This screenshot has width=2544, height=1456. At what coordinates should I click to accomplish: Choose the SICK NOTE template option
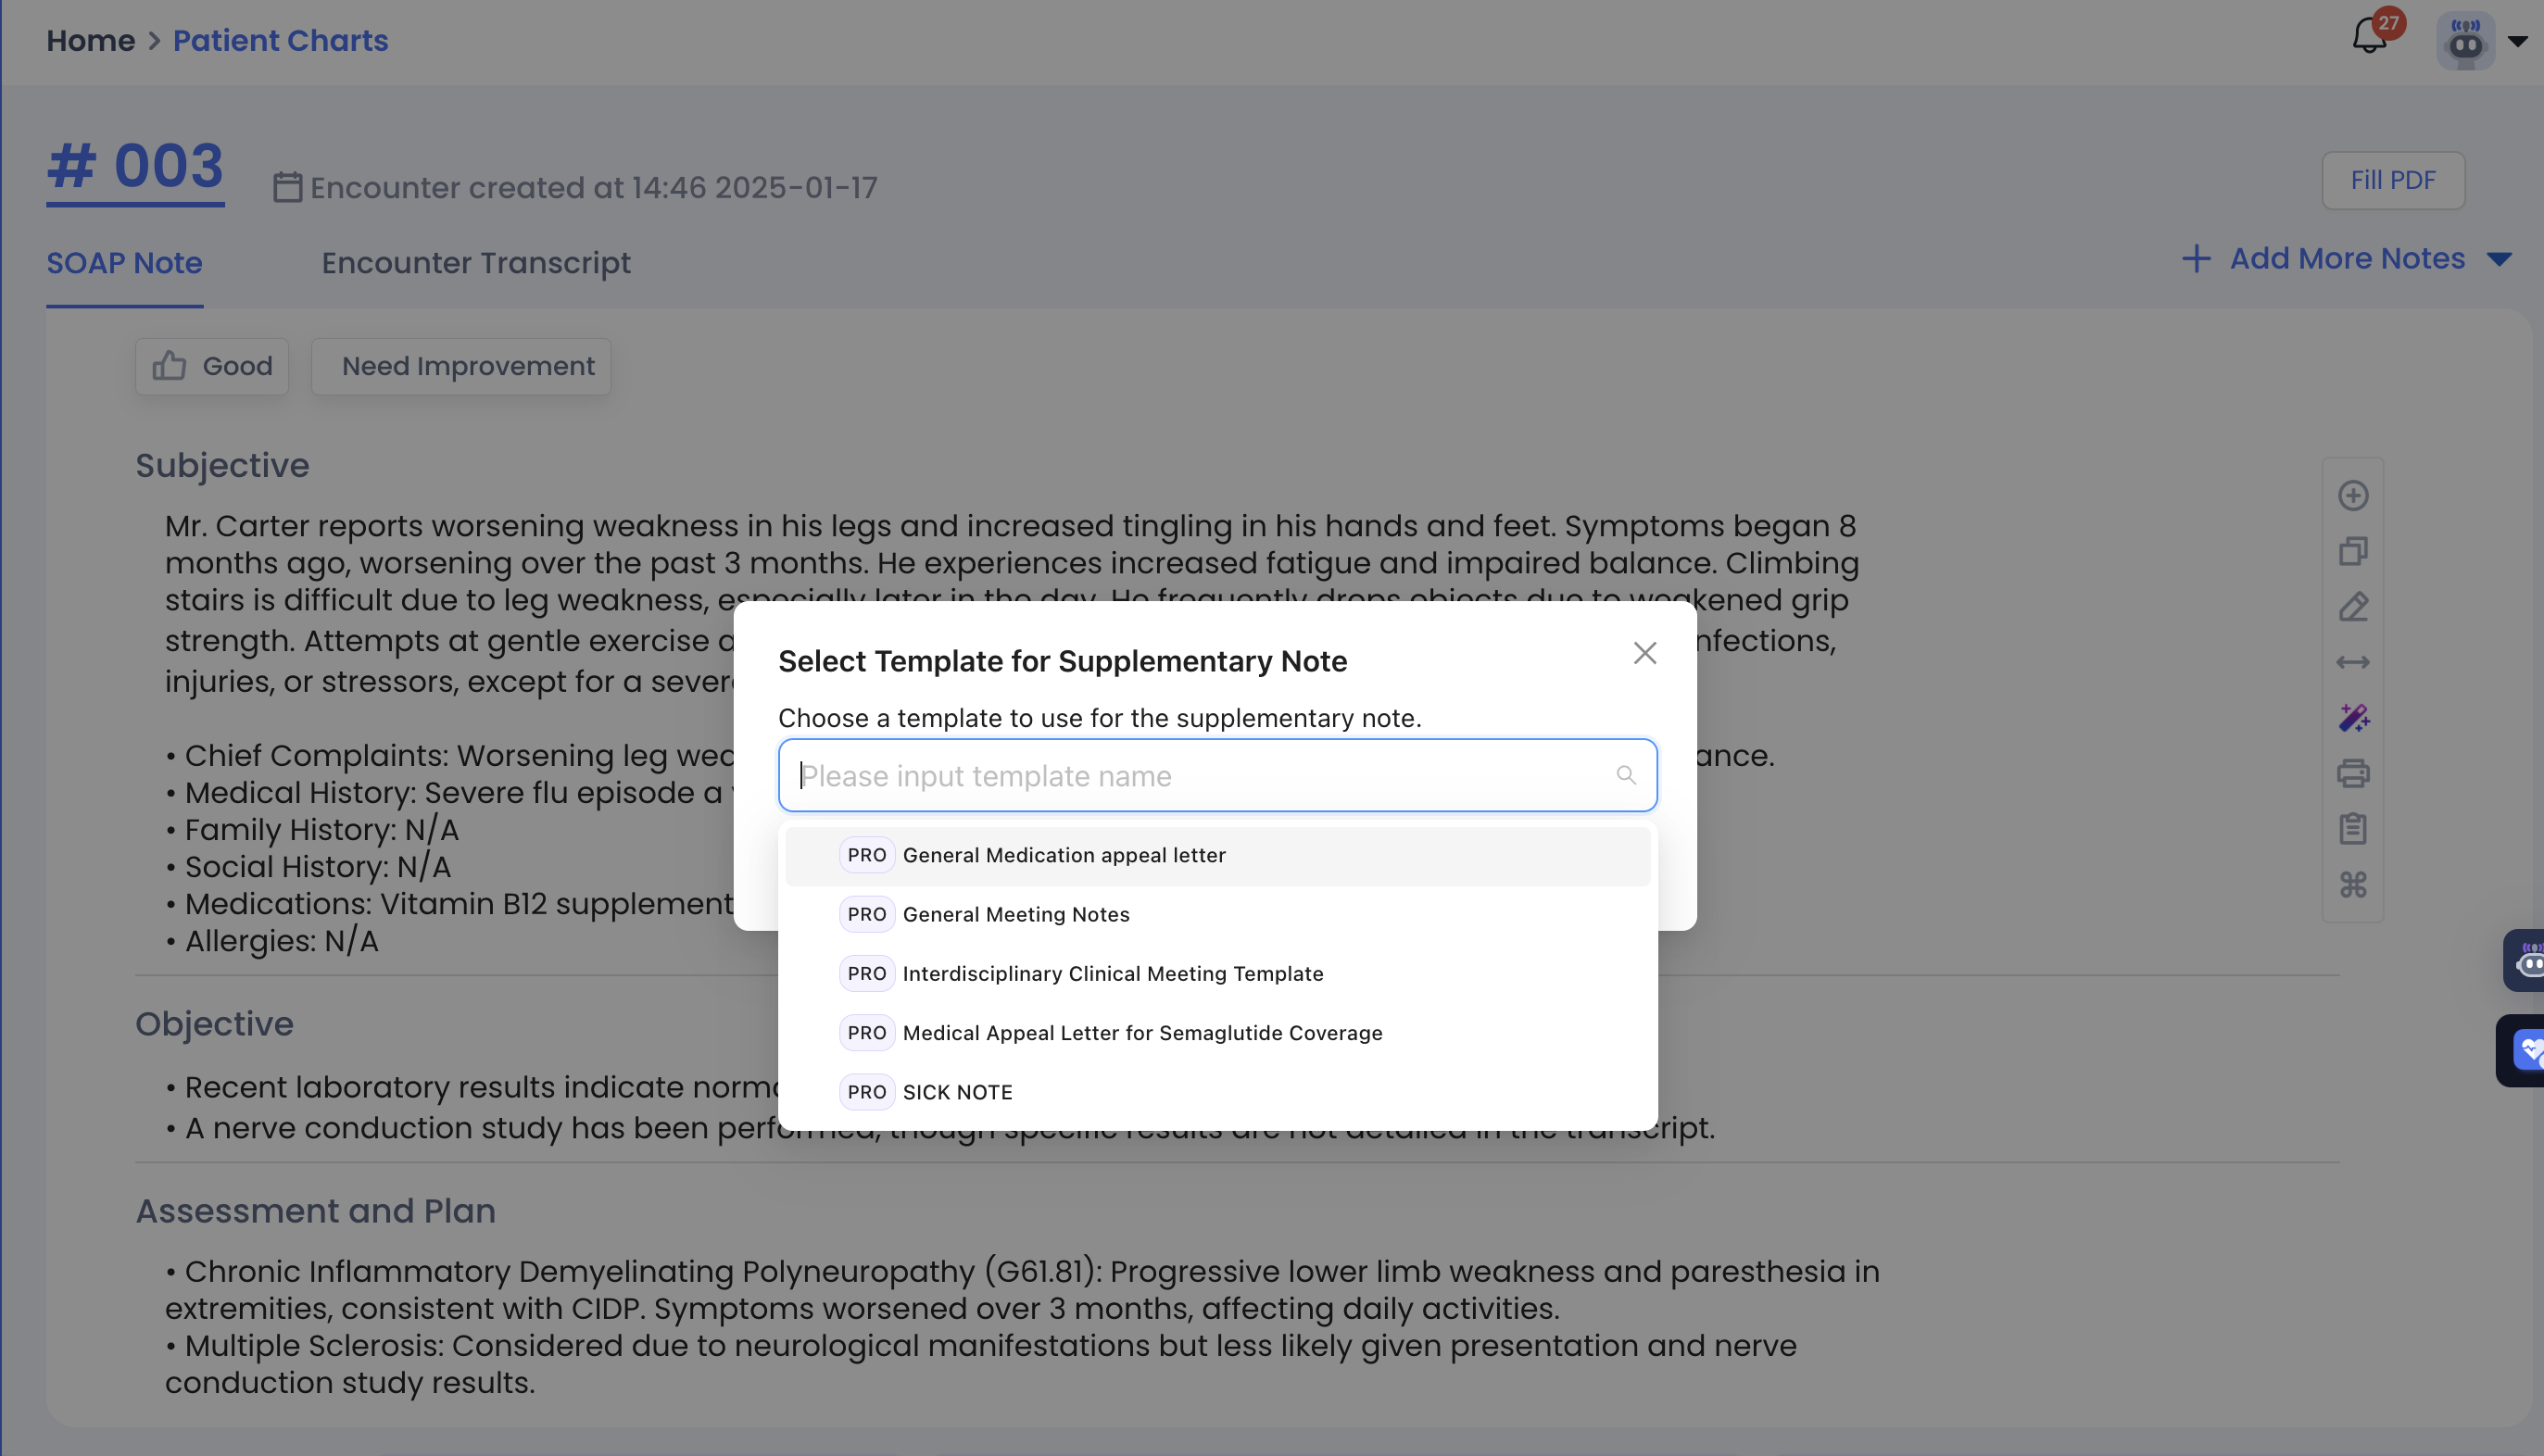tap(957, 1092)
